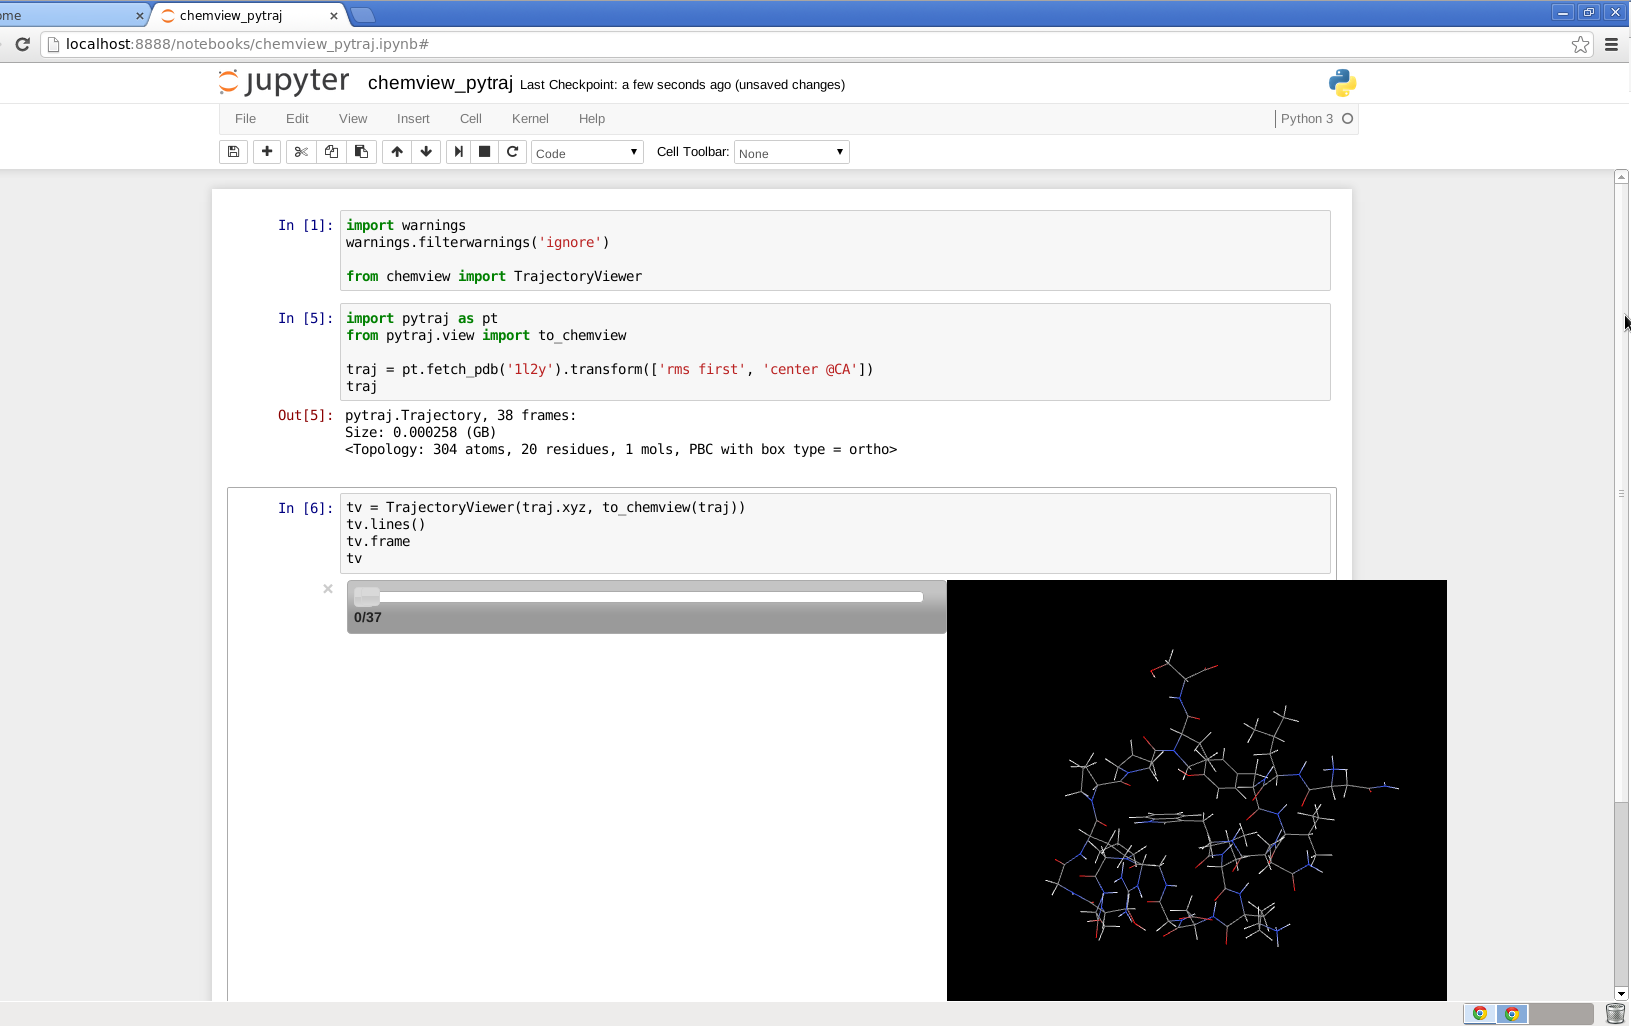Run the current cell with run icon

click(x=458, y=151)
